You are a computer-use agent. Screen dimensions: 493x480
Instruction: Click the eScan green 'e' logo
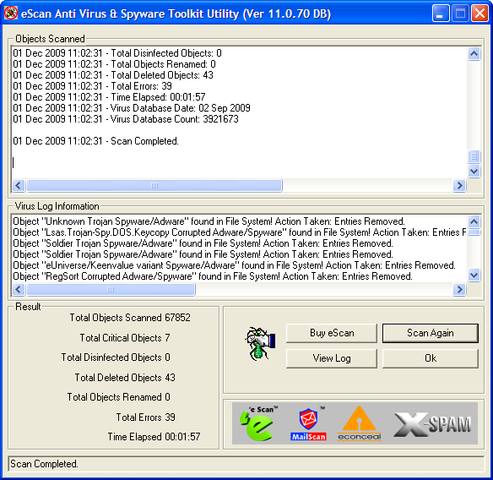(x=257, y=423)
